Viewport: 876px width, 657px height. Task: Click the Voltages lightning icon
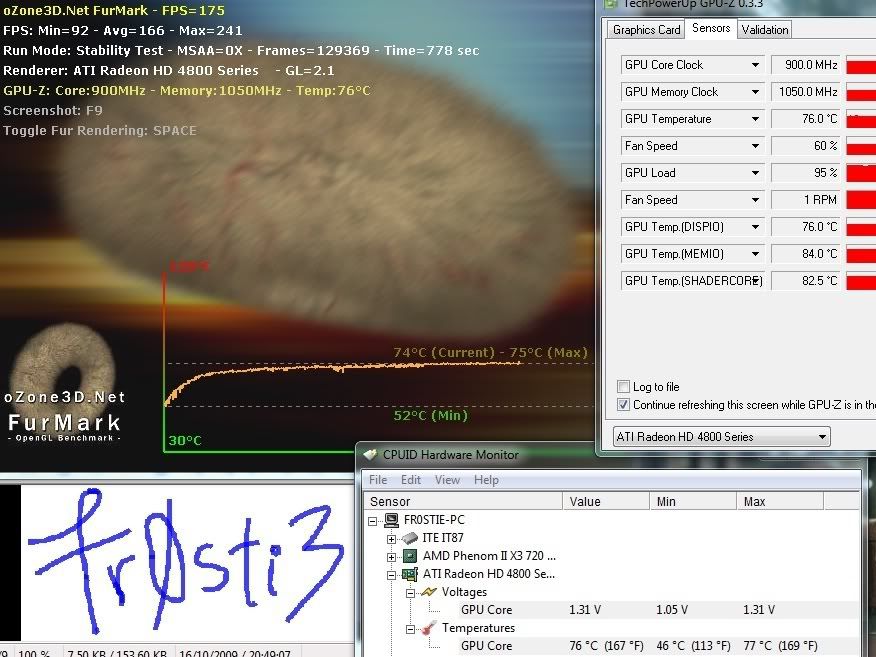tap(429, 592)
